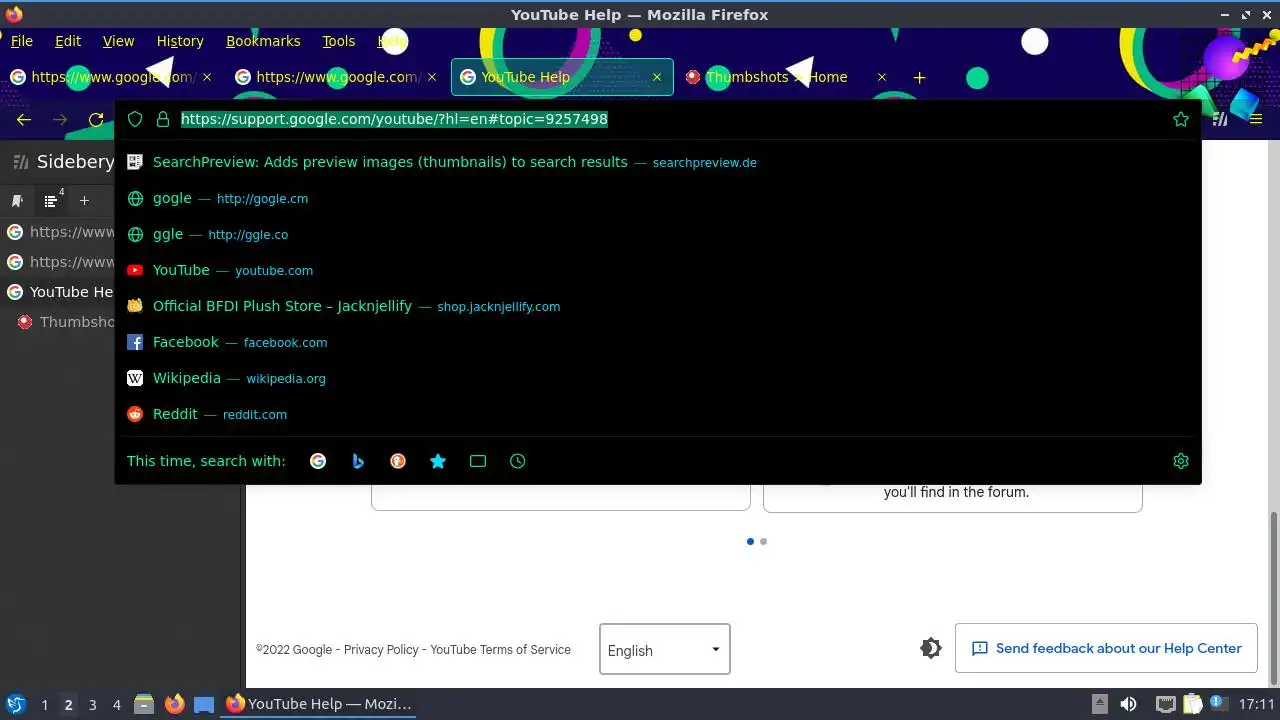Viewport: 1280px width, 720px height.
Task: Close the Thumbshots Home tab
Action: (x=882, y=77)
